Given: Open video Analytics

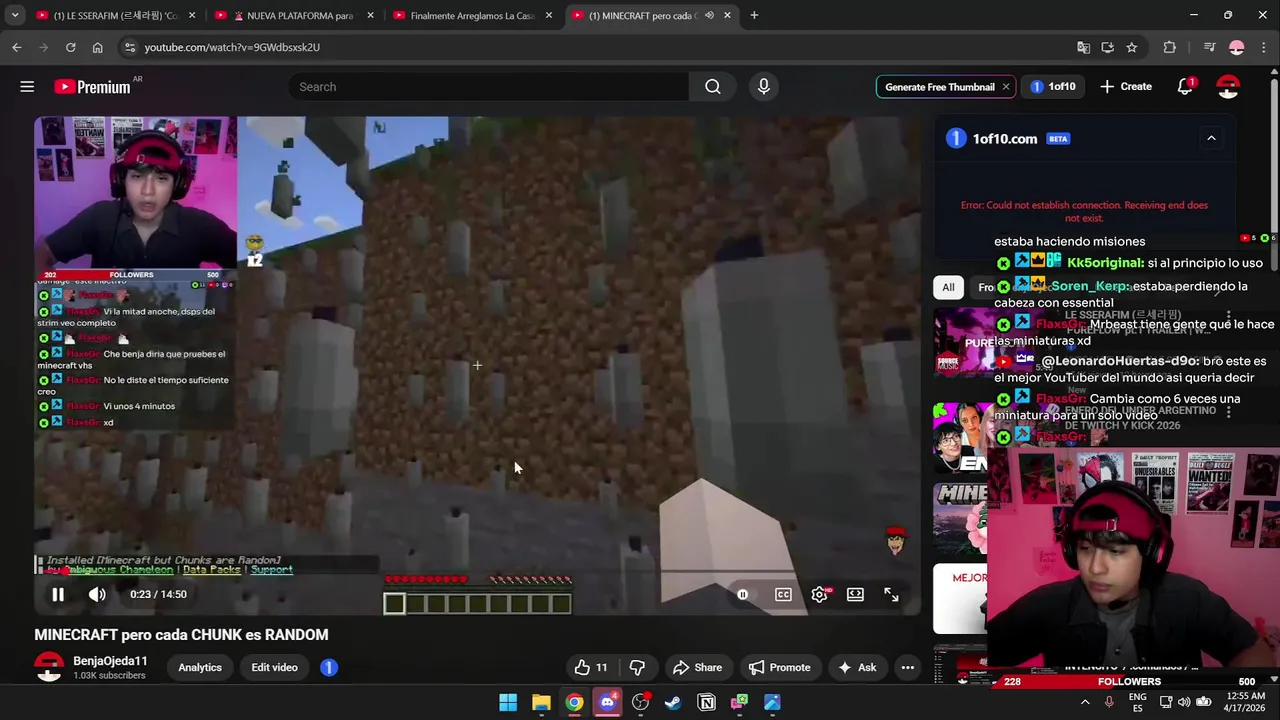Looking at the screenshot, I should (x=200, y=667).
